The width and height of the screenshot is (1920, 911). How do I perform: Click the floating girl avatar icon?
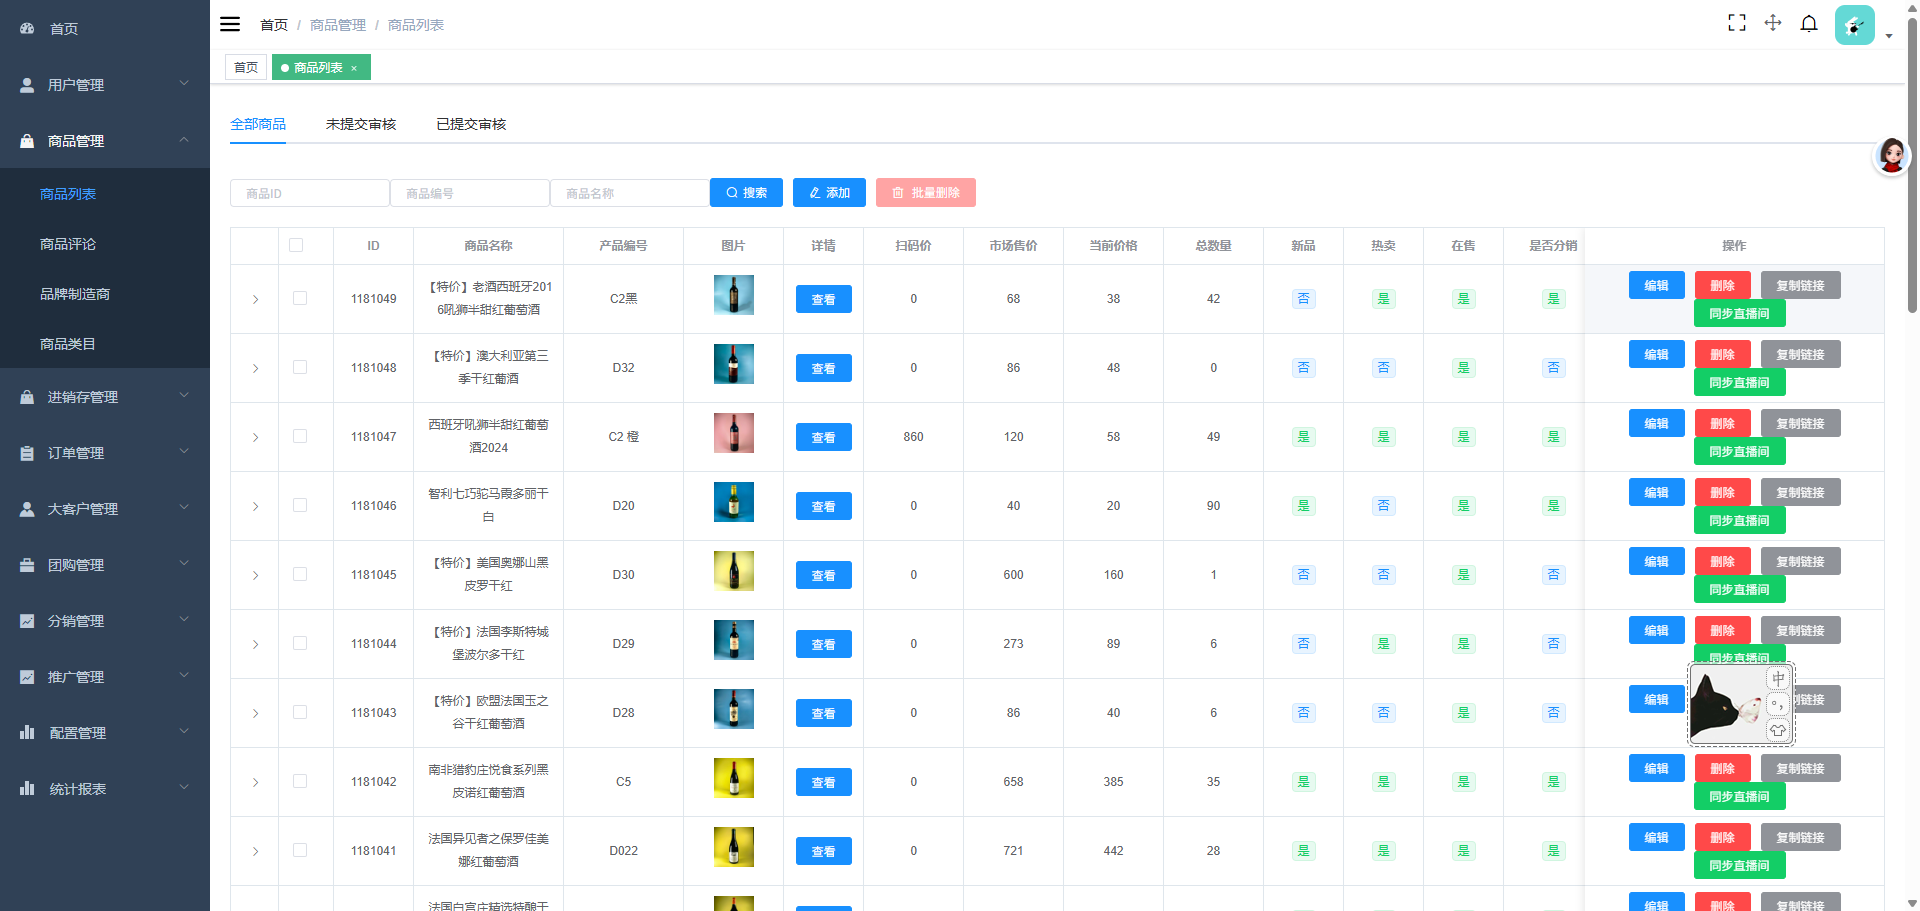coord(1891,156)
